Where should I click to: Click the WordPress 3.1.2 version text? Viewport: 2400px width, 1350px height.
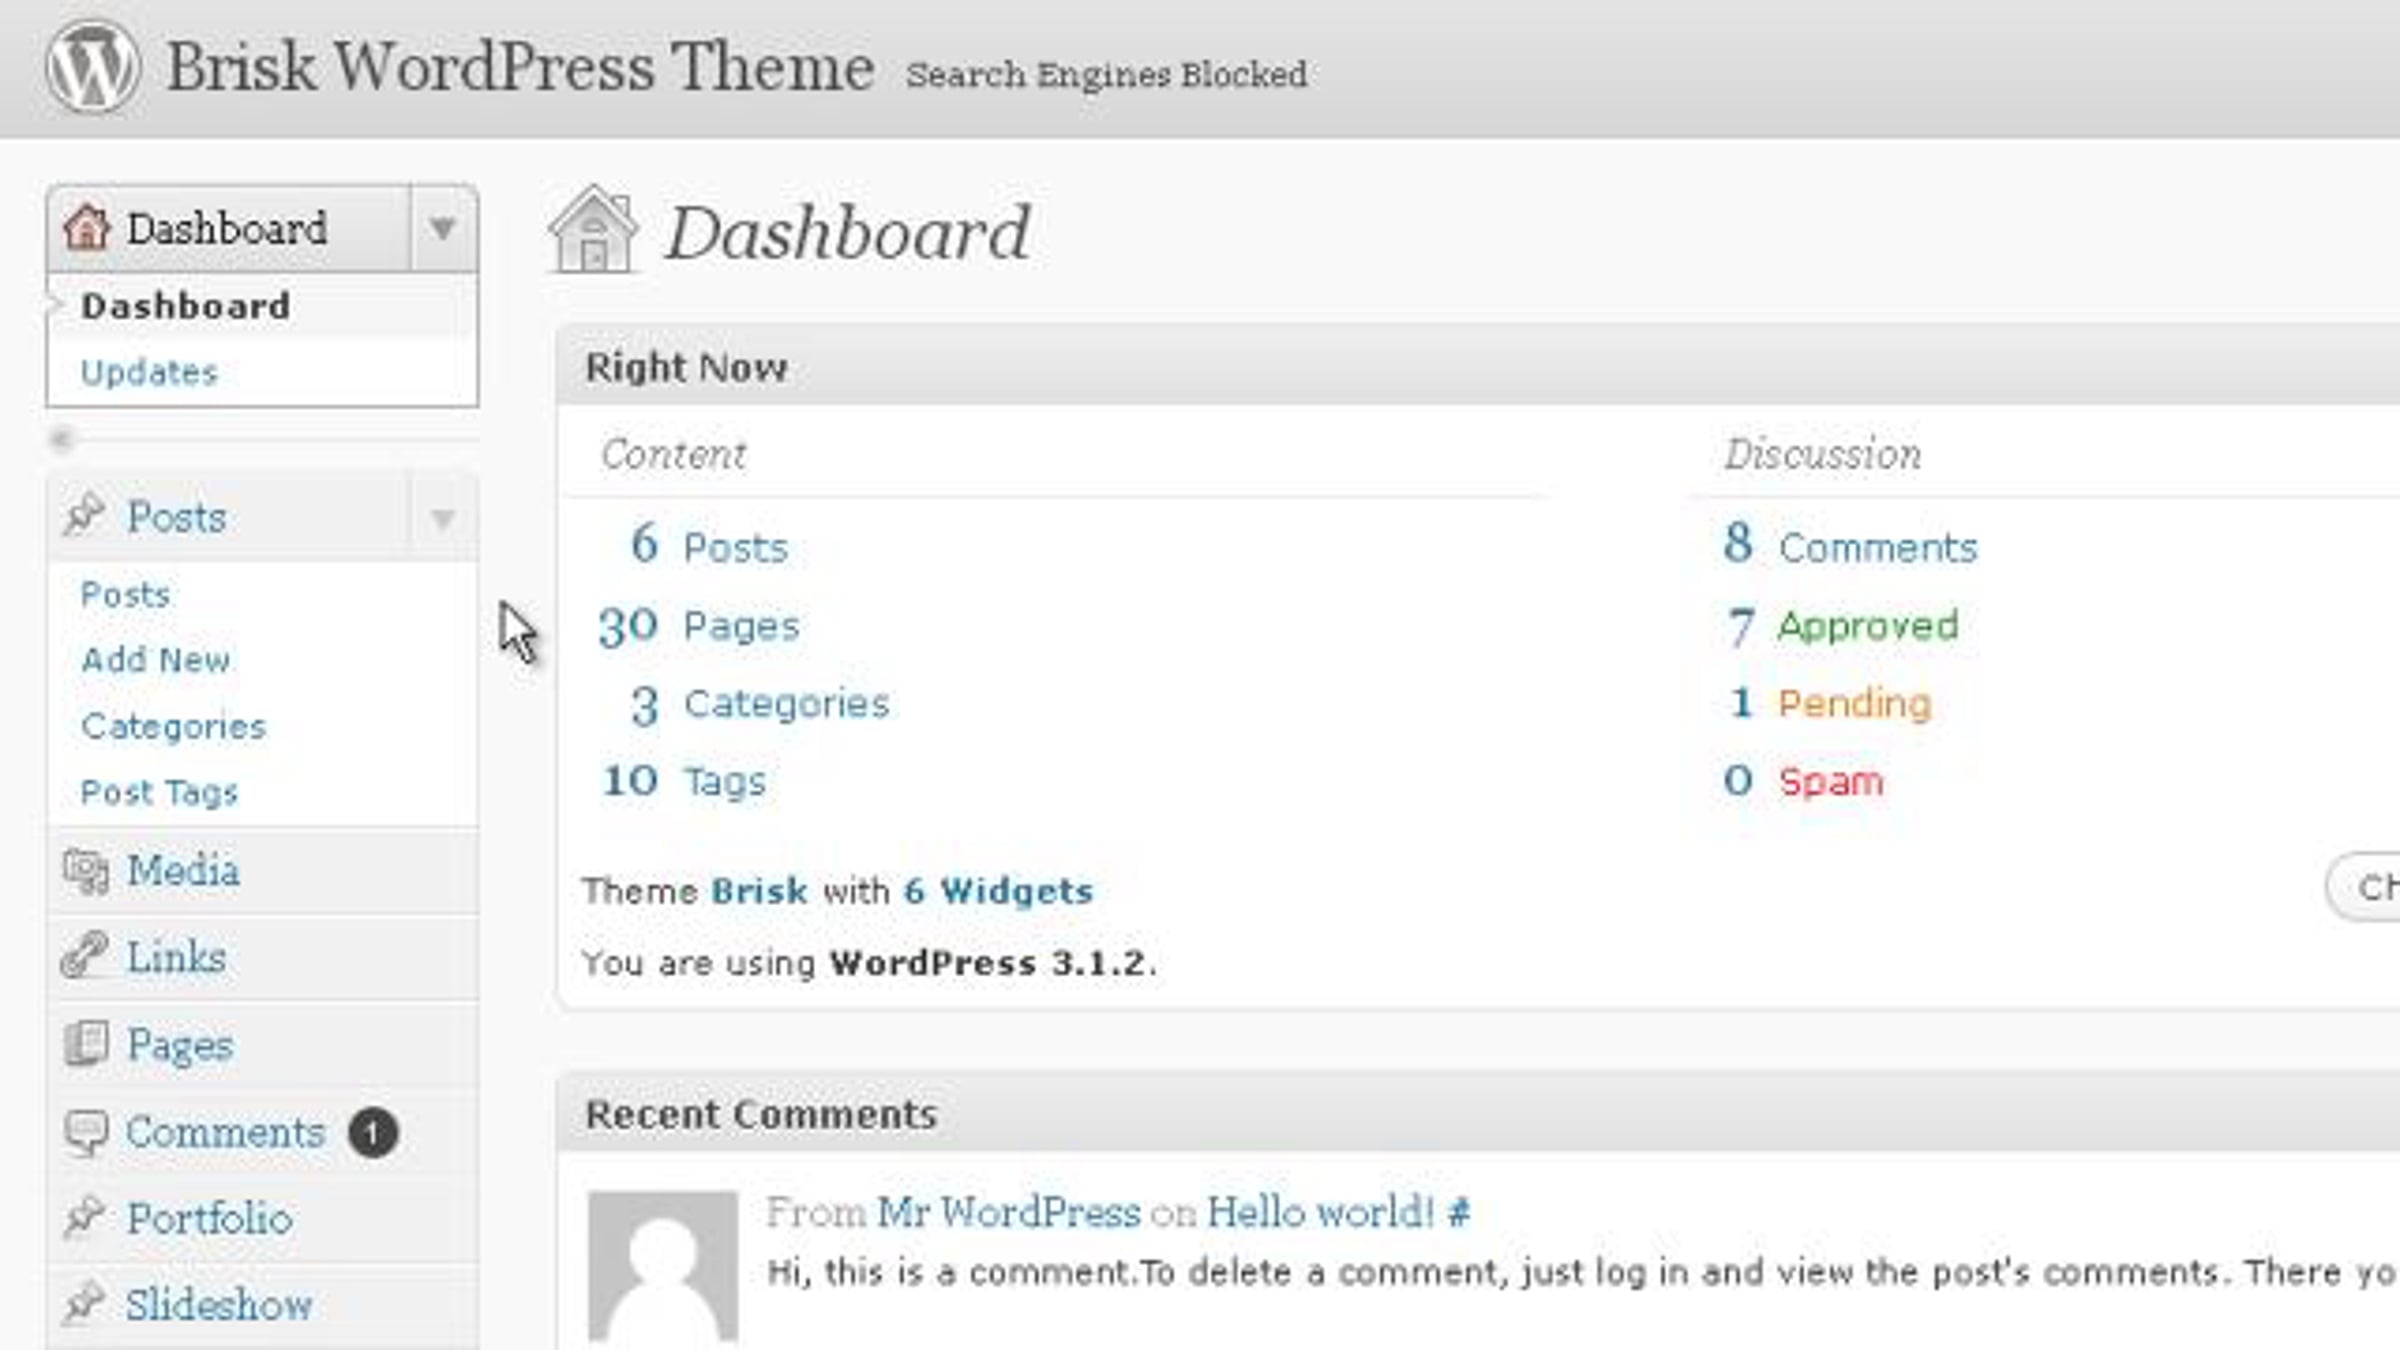(987, 963)
